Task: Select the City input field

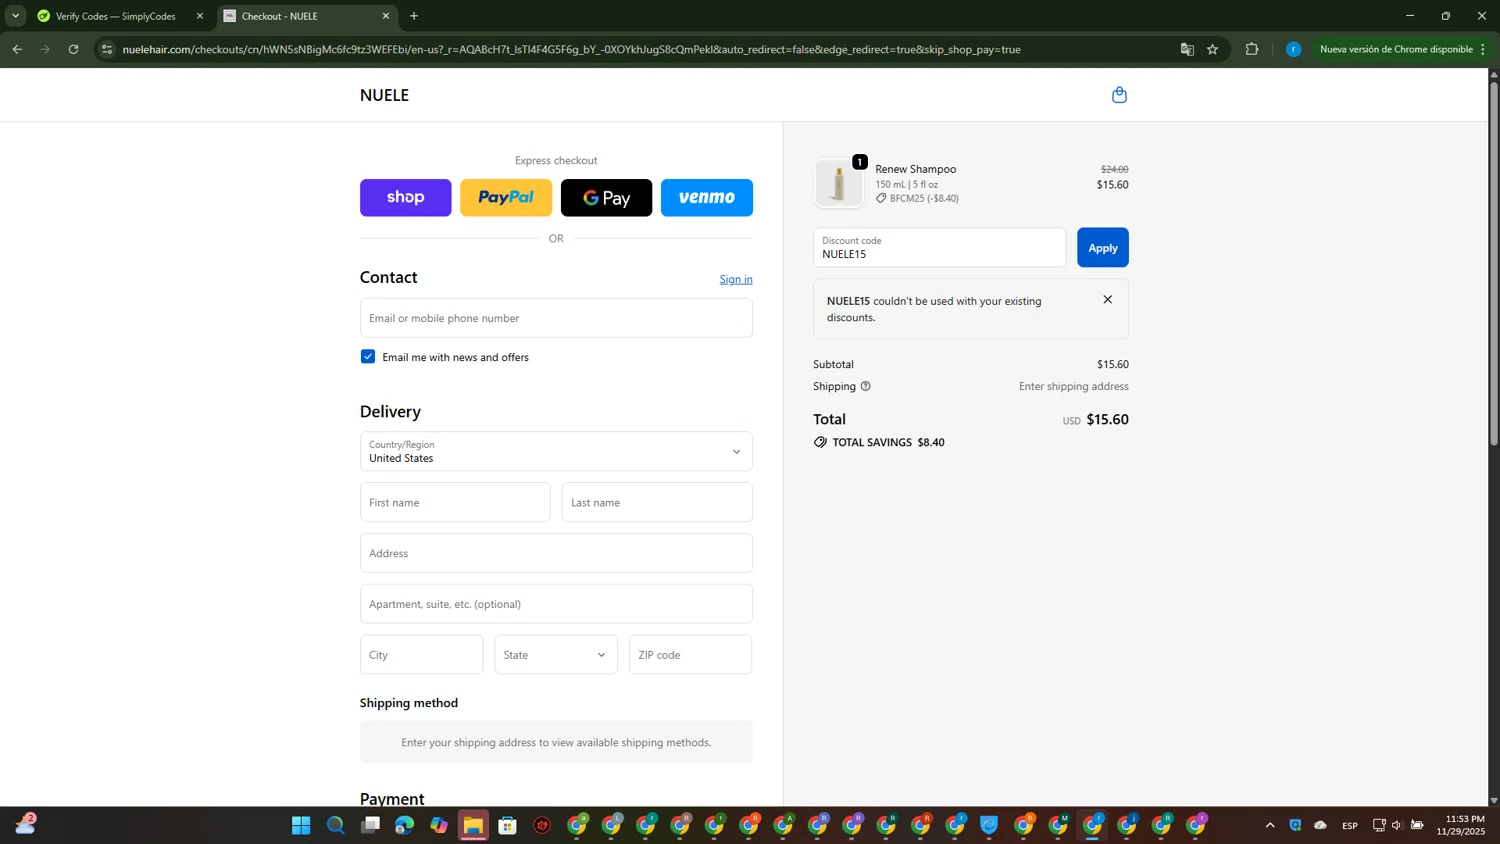Action: click(421, 655)
